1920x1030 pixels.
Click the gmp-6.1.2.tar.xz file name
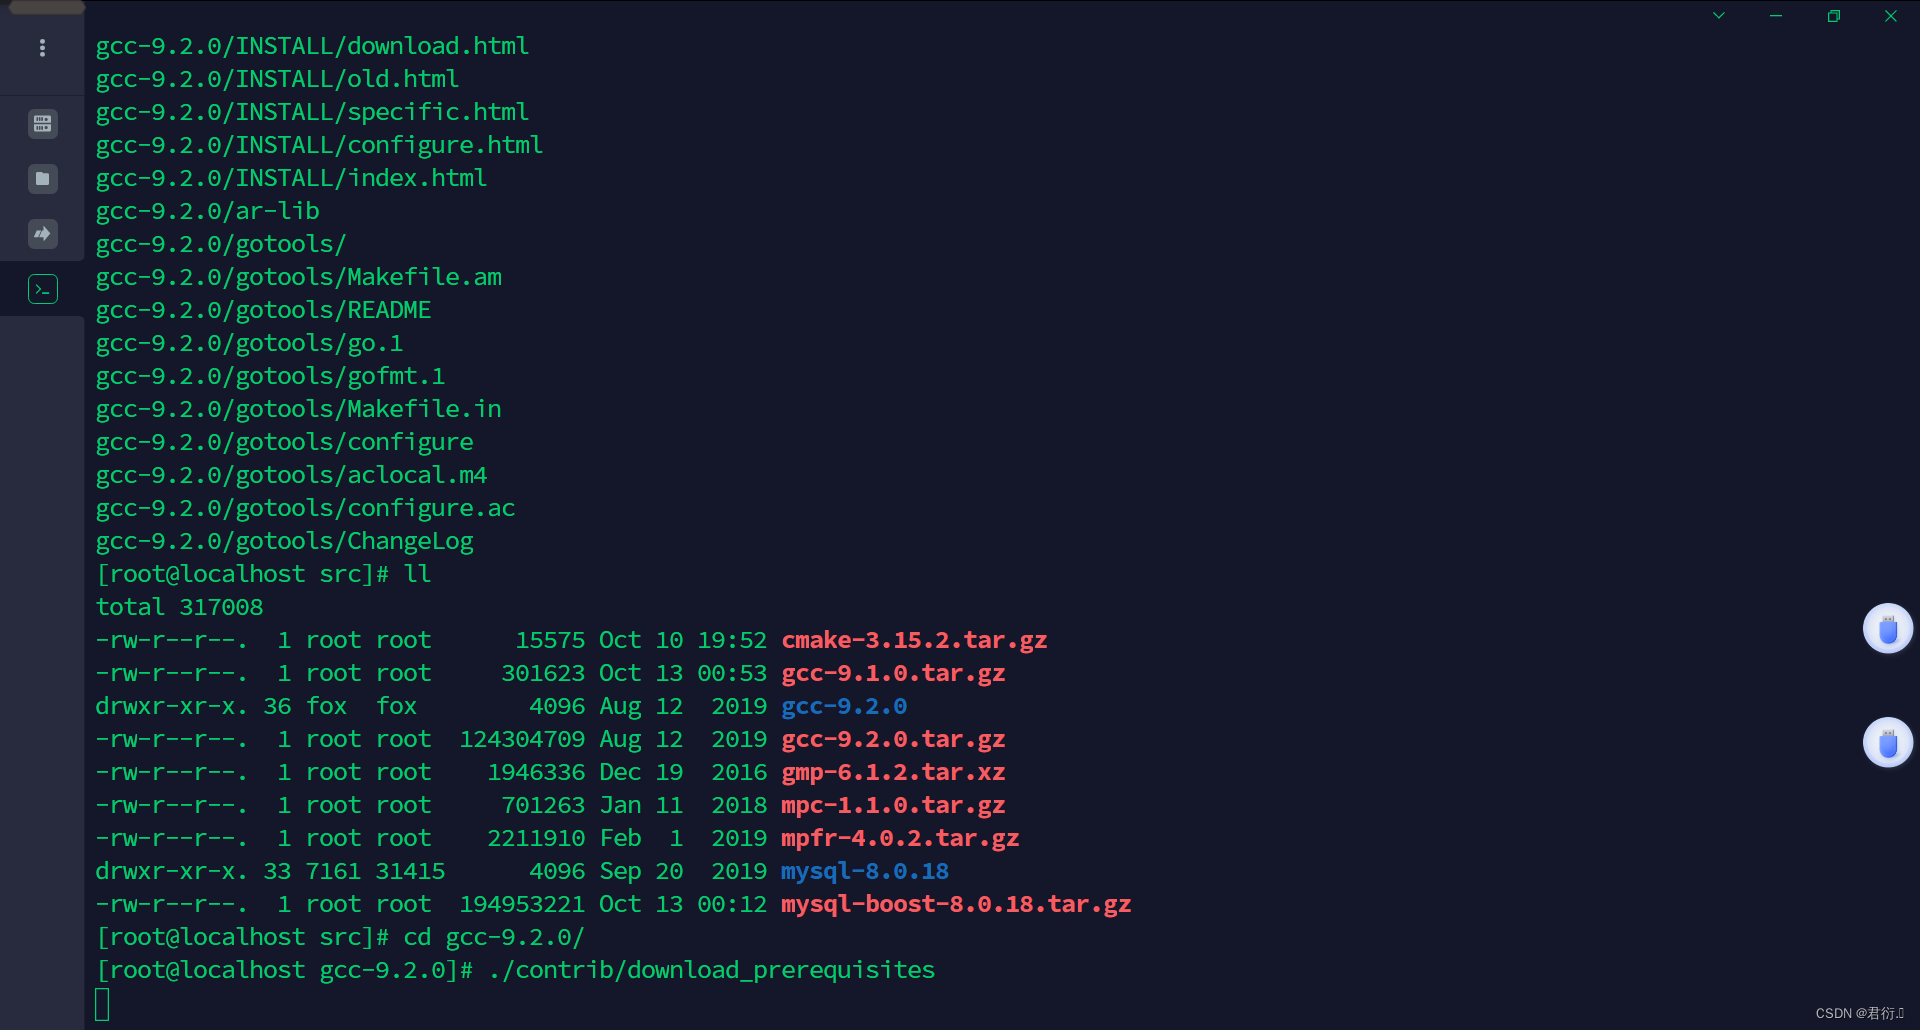[893, 773]
